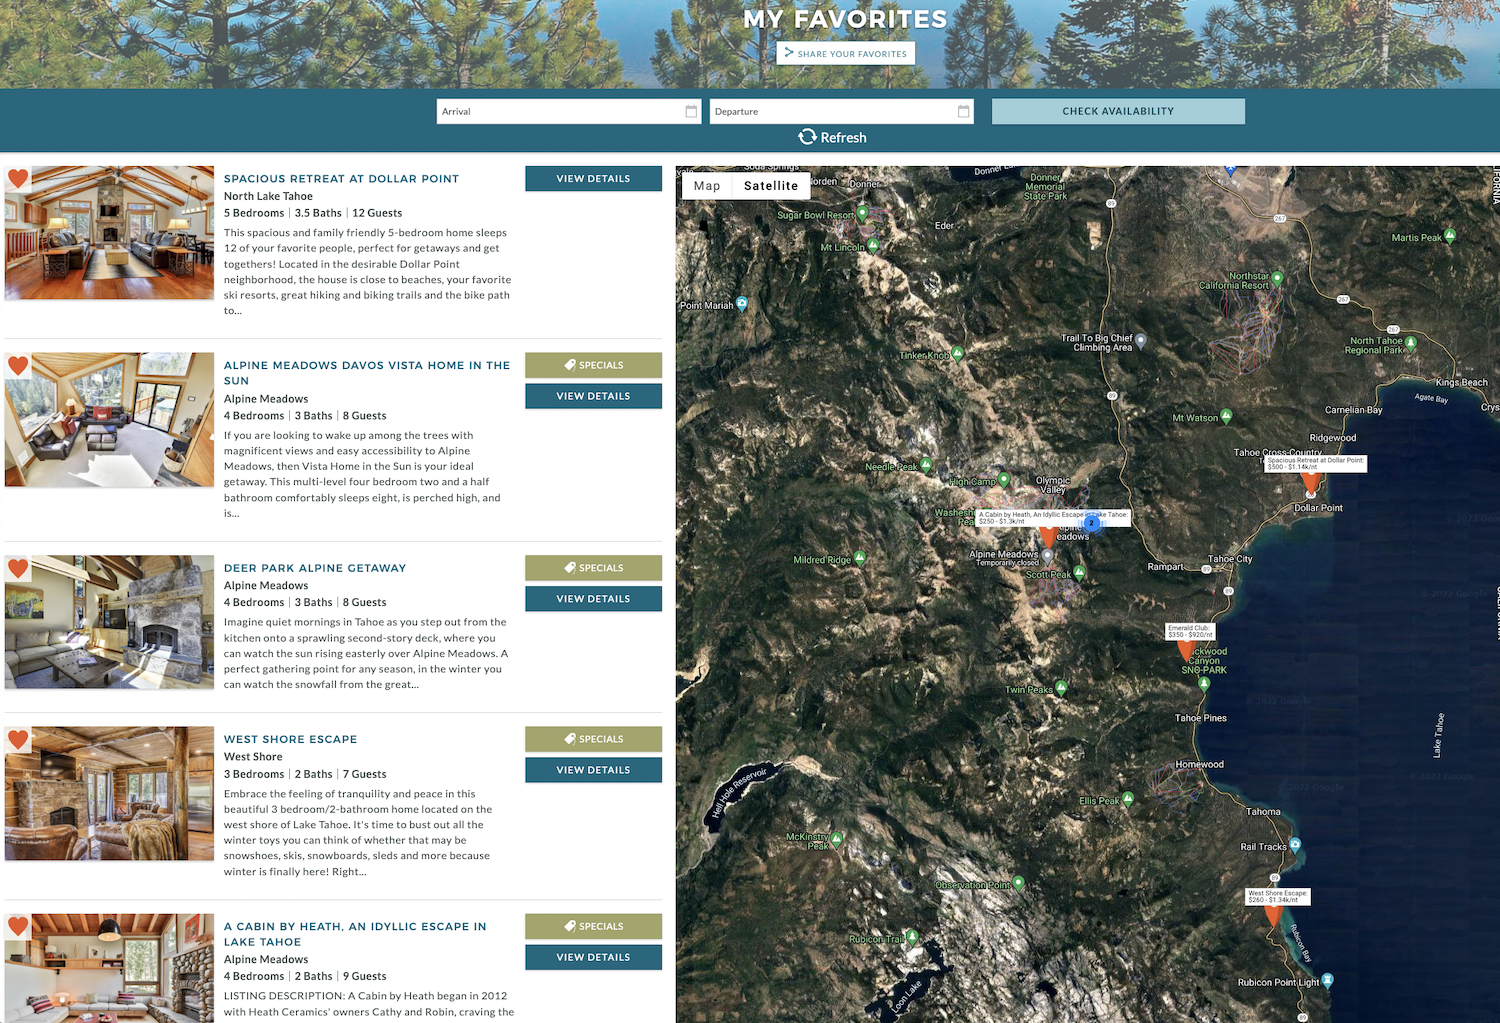
Task: Click the Emerald Club orange map pin
Action: coord(1186,650)
